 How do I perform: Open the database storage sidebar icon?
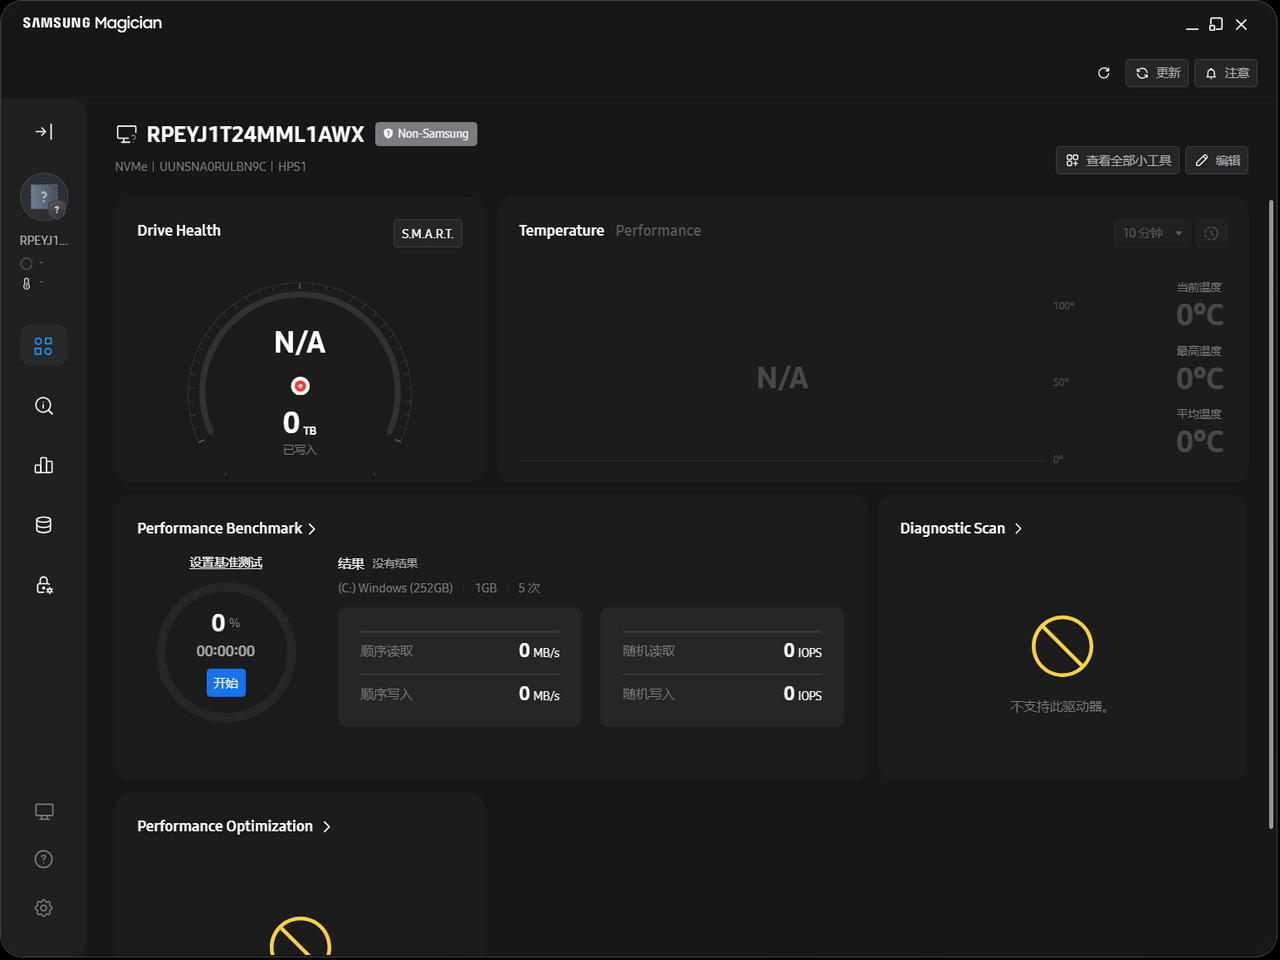point(44,525)
